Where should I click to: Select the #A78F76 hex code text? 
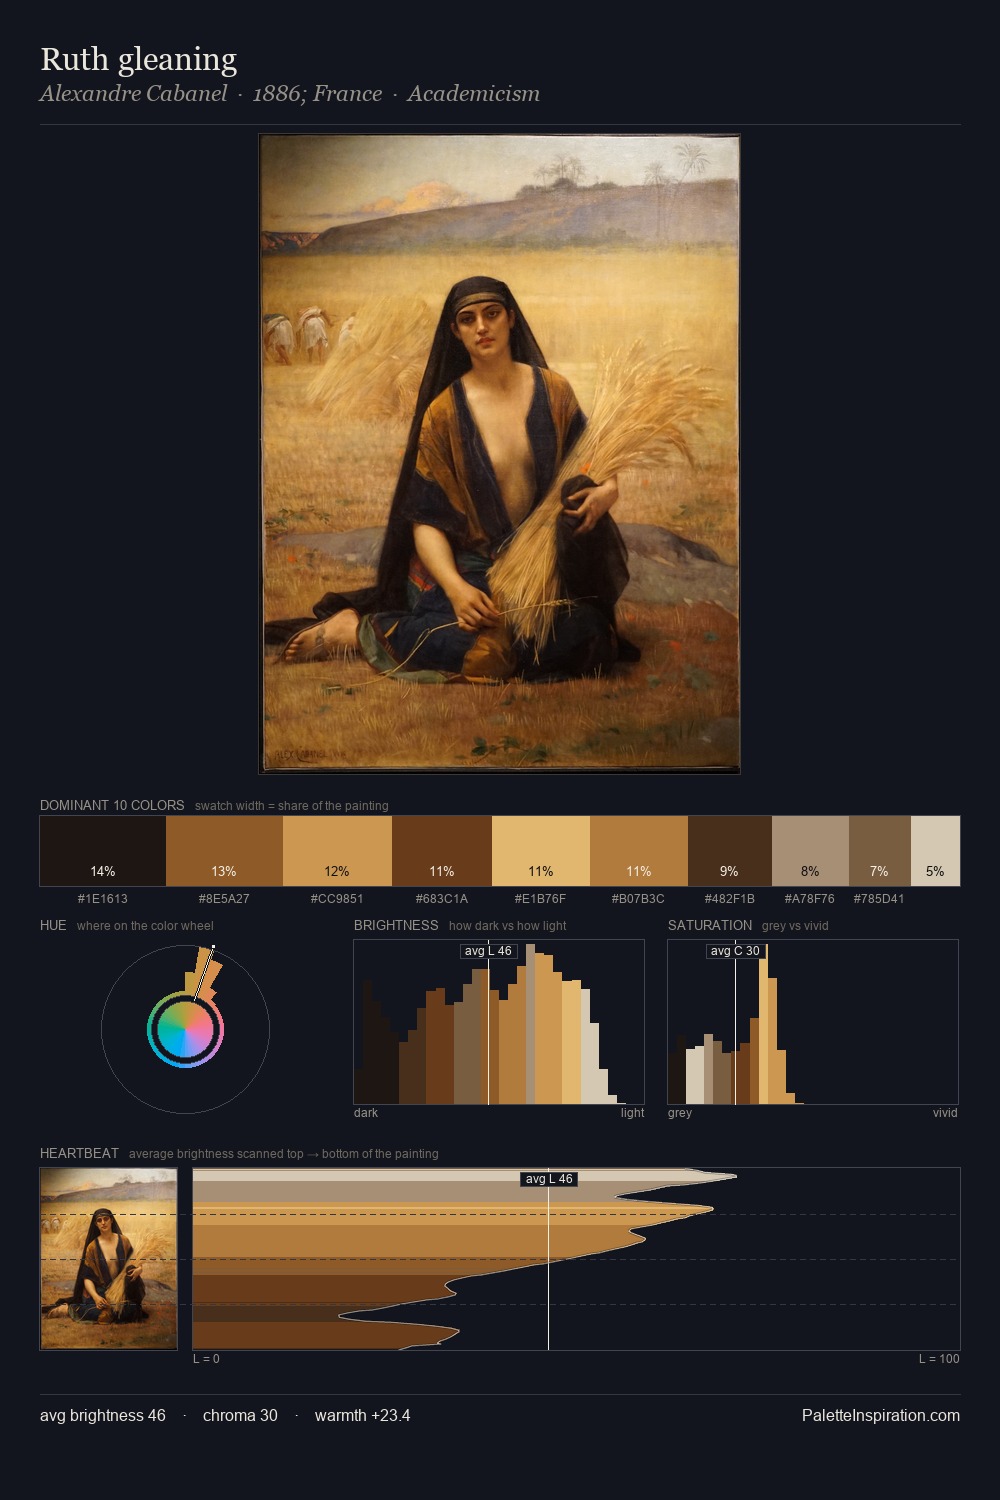[x=810, y=899]
